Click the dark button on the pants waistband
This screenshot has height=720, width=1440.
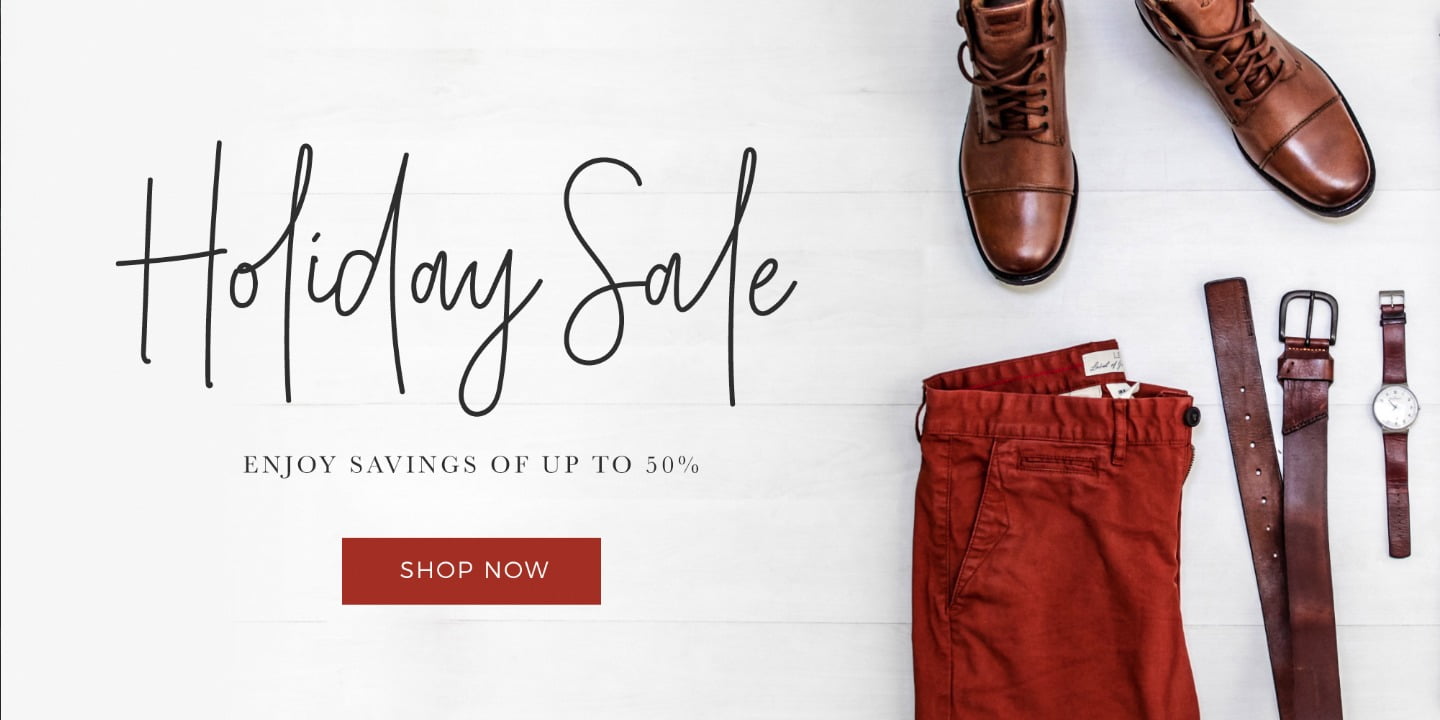pos(1192,416)
